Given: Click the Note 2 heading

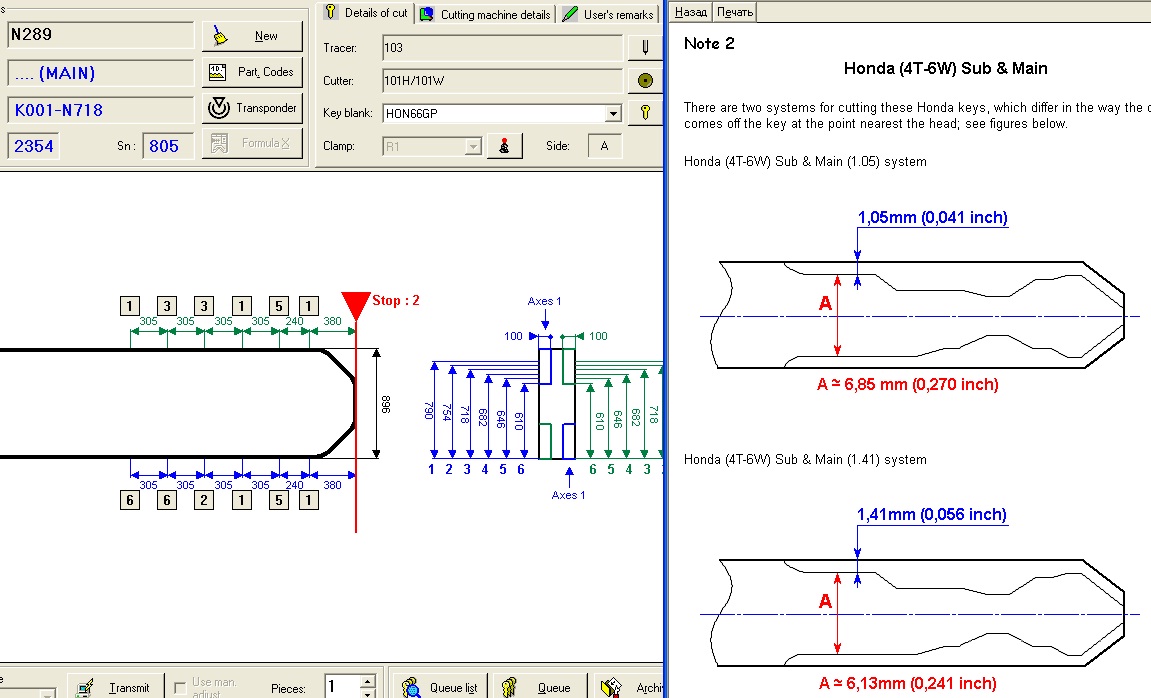Looking at the screenshot, I should pyautogui.click(x=709, y=43).
